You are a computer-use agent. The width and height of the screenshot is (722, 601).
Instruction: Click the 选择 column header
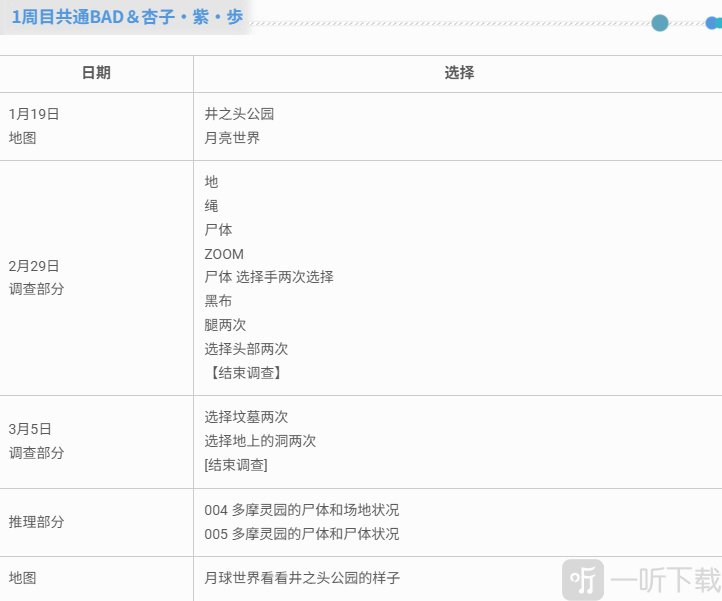459,72
